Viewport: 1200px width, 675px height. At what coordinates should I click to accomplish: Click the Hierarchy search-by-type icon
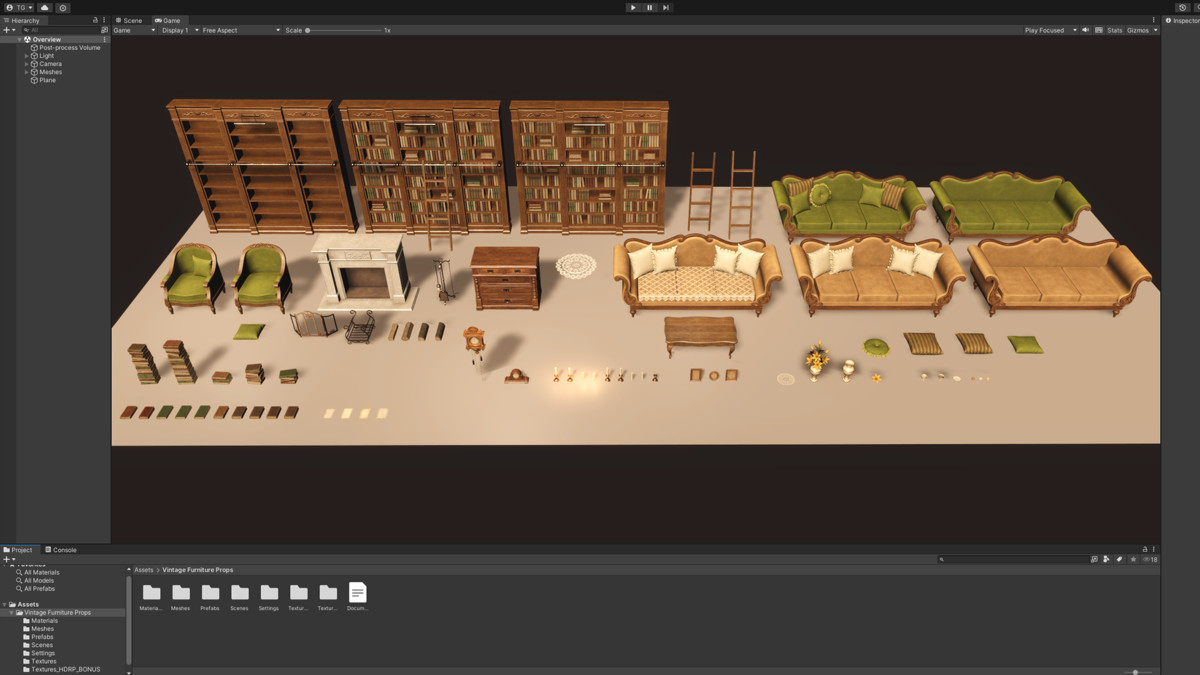point(104,30)
